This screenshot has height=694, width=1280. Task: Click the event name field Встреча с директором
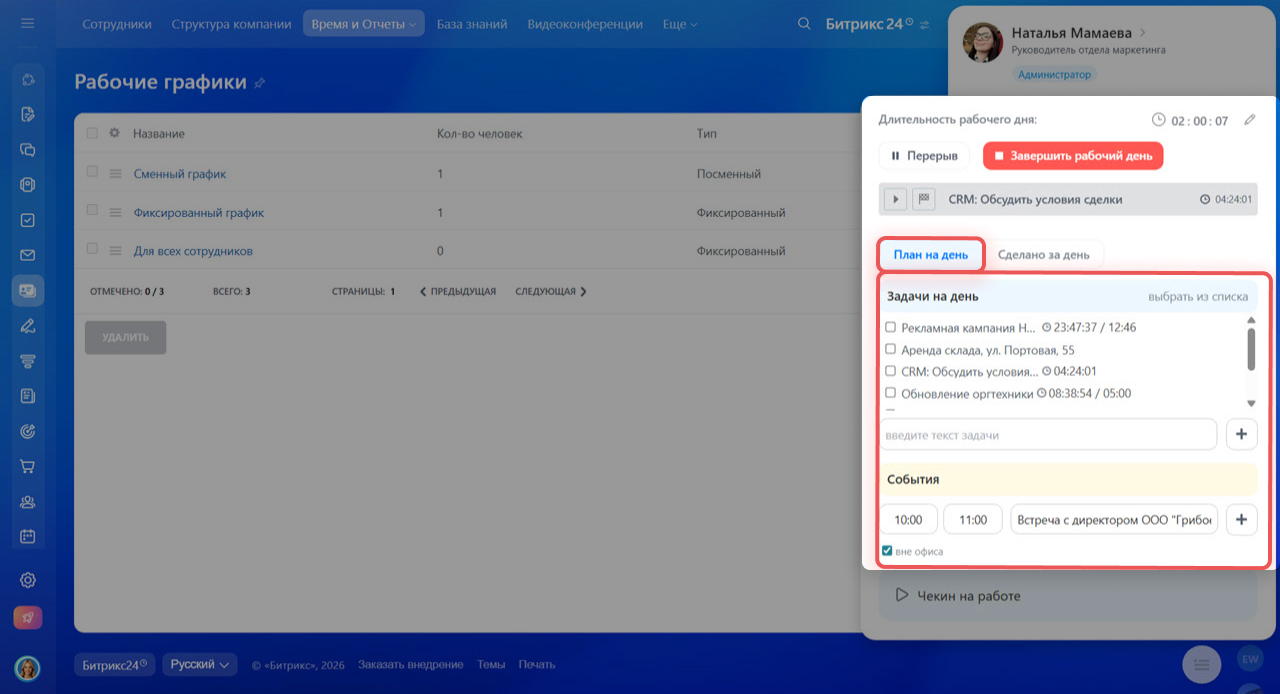(1114, 520)
